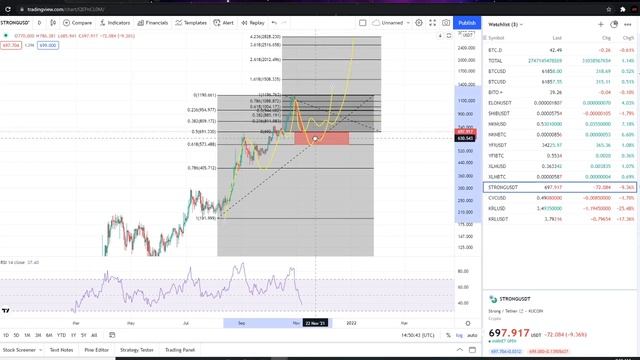
Task: Open time axis settings gear icon
Action: click(x=468, y=323)
